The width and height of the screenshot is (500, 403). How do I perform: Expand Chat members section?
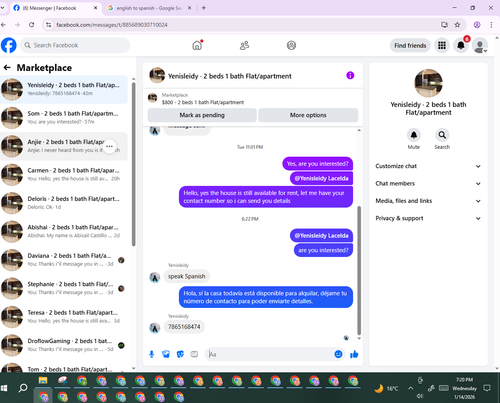click(x=428, y=183)
